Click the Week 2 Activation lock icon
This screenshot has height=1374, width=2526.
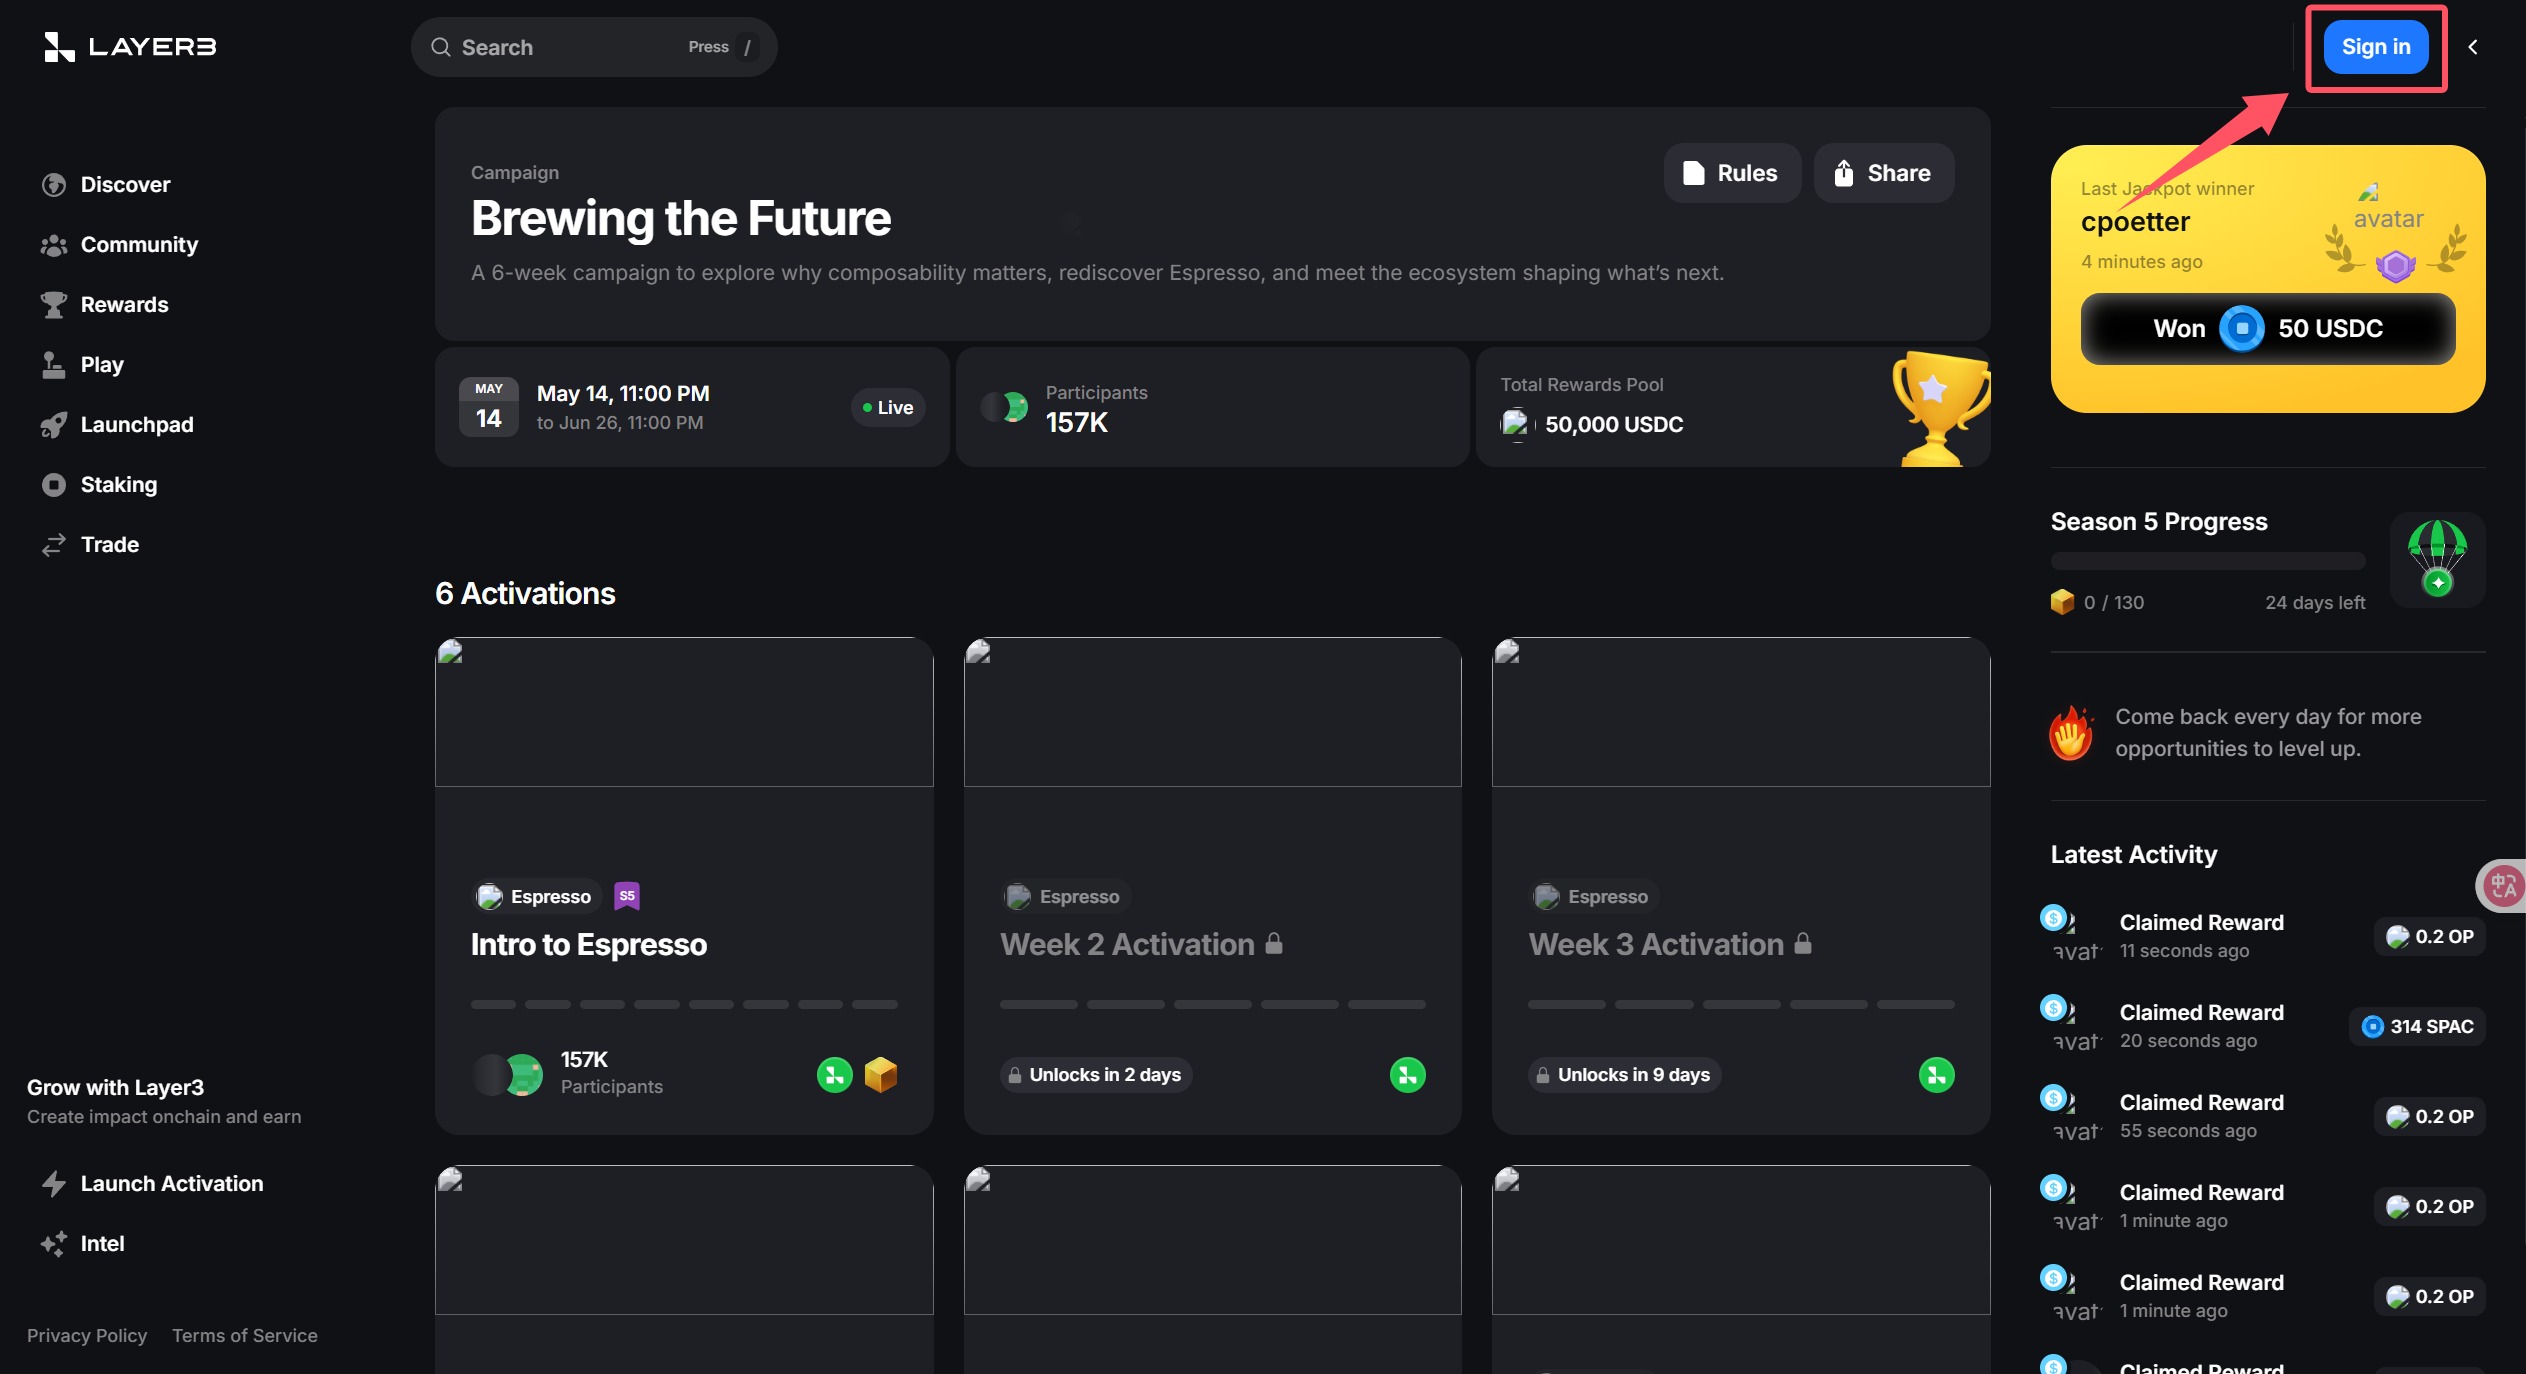(1274, 943)
